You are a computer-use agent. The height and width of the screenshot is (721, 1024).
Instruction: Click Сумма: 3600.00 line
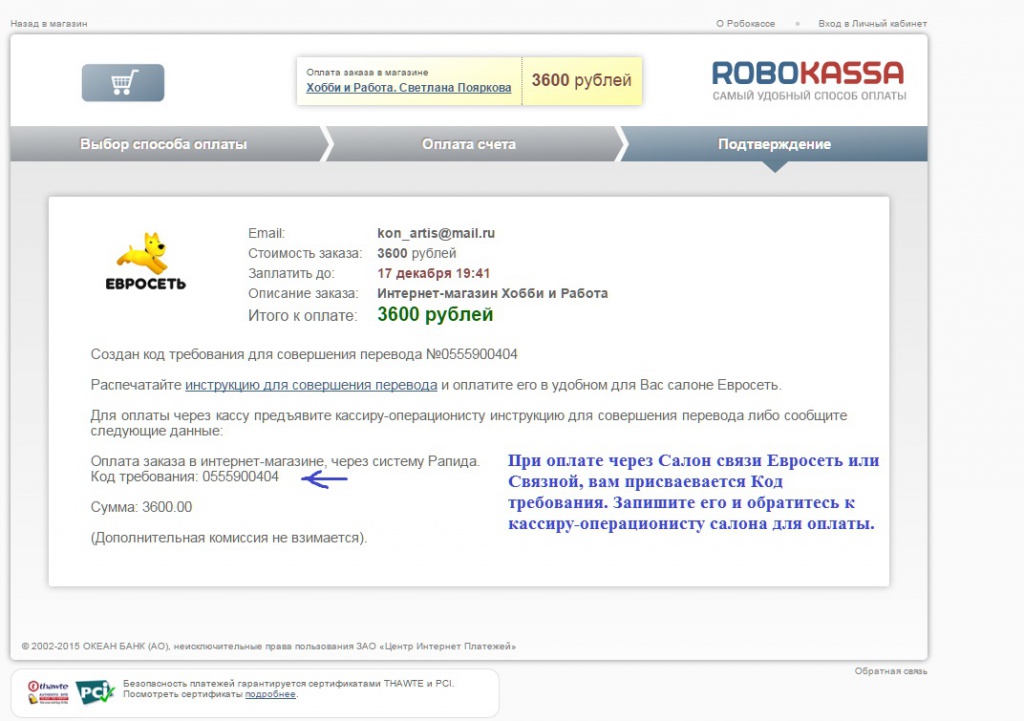[x=141, y=507]
